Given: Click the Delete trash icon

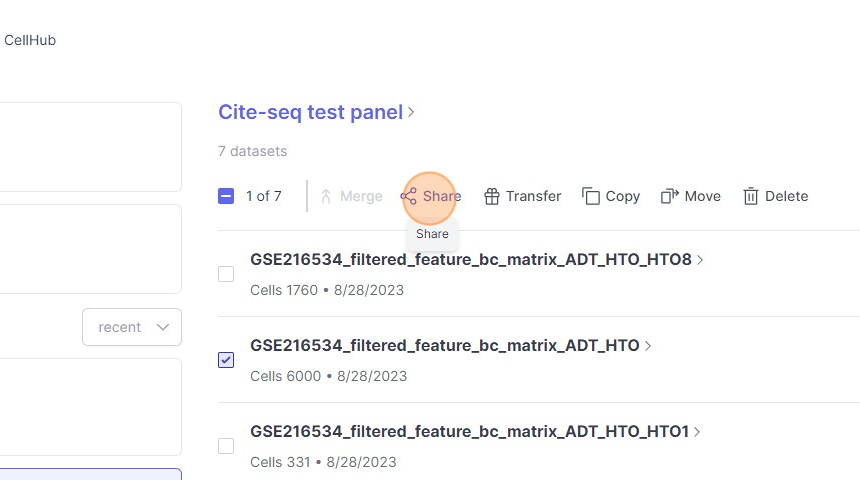Looking at the screenshot, I should click(x=751, y=196).
